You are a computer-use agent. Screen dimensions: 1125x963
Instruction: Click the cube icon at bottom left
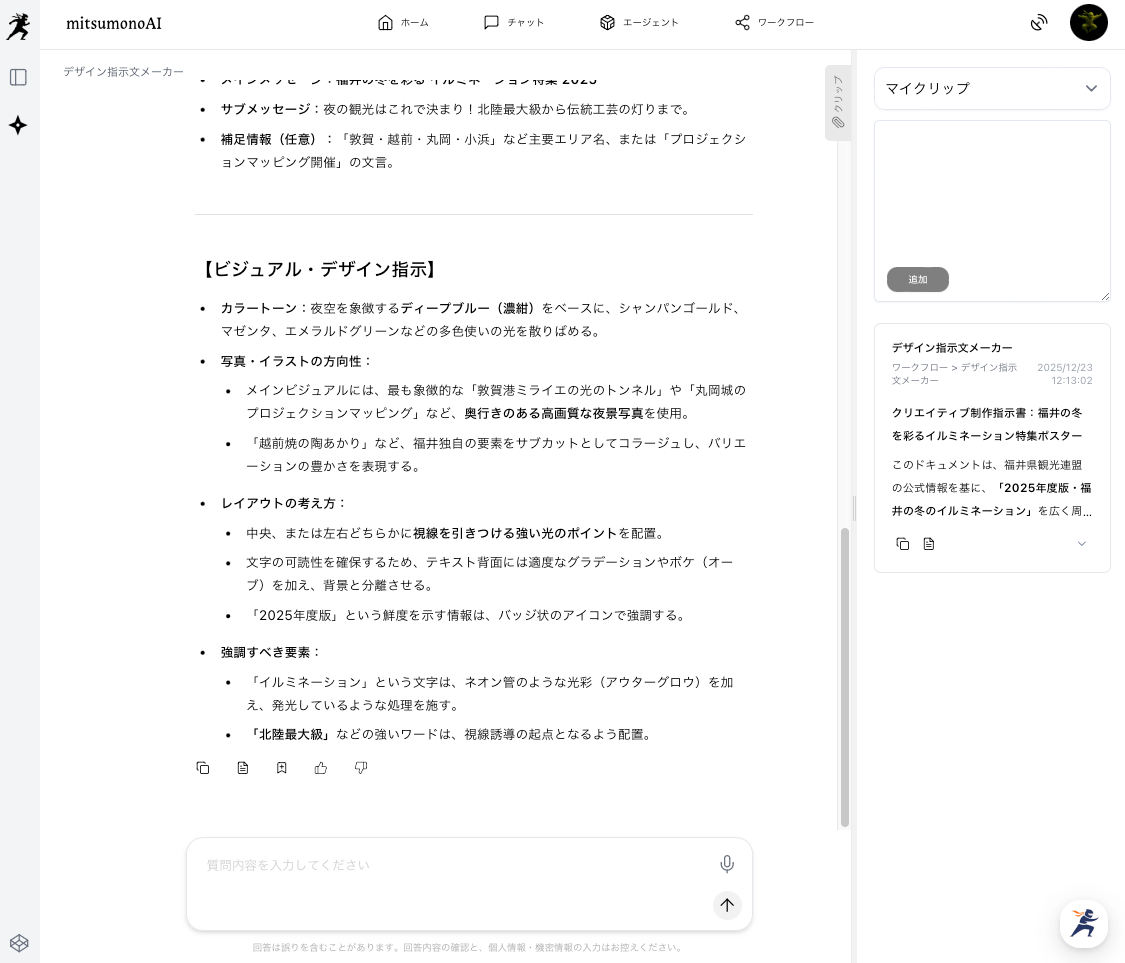coord(19,943)
